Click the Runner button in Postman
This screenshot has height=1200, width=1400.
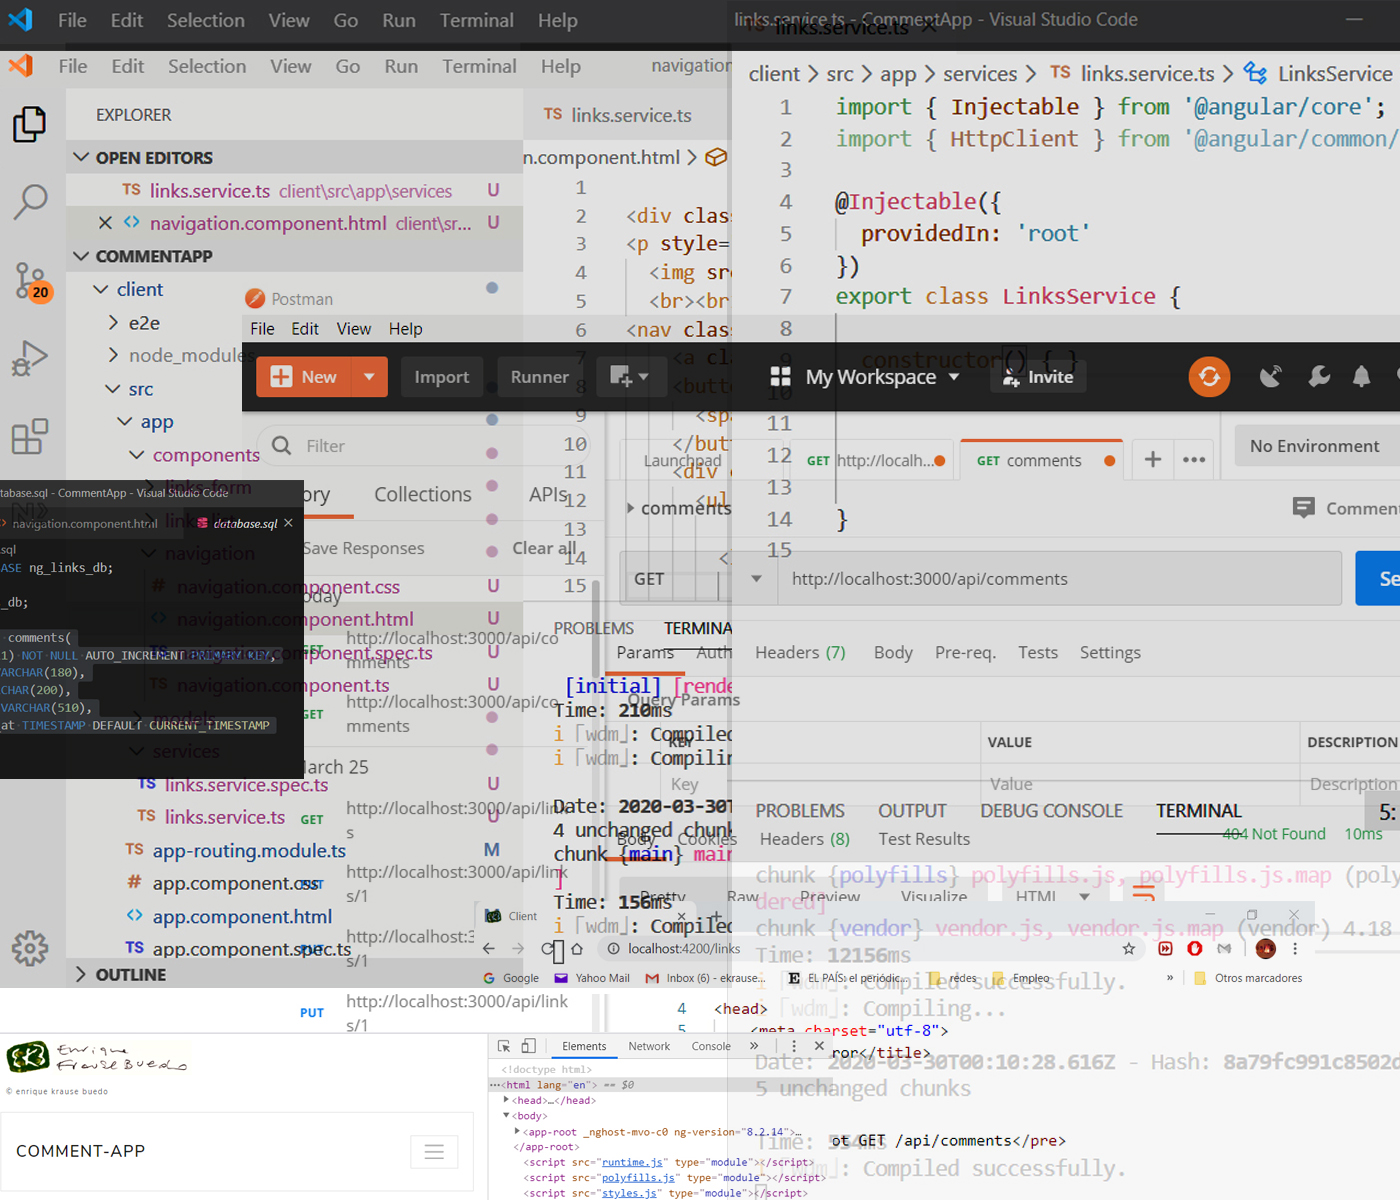(539, 377)
